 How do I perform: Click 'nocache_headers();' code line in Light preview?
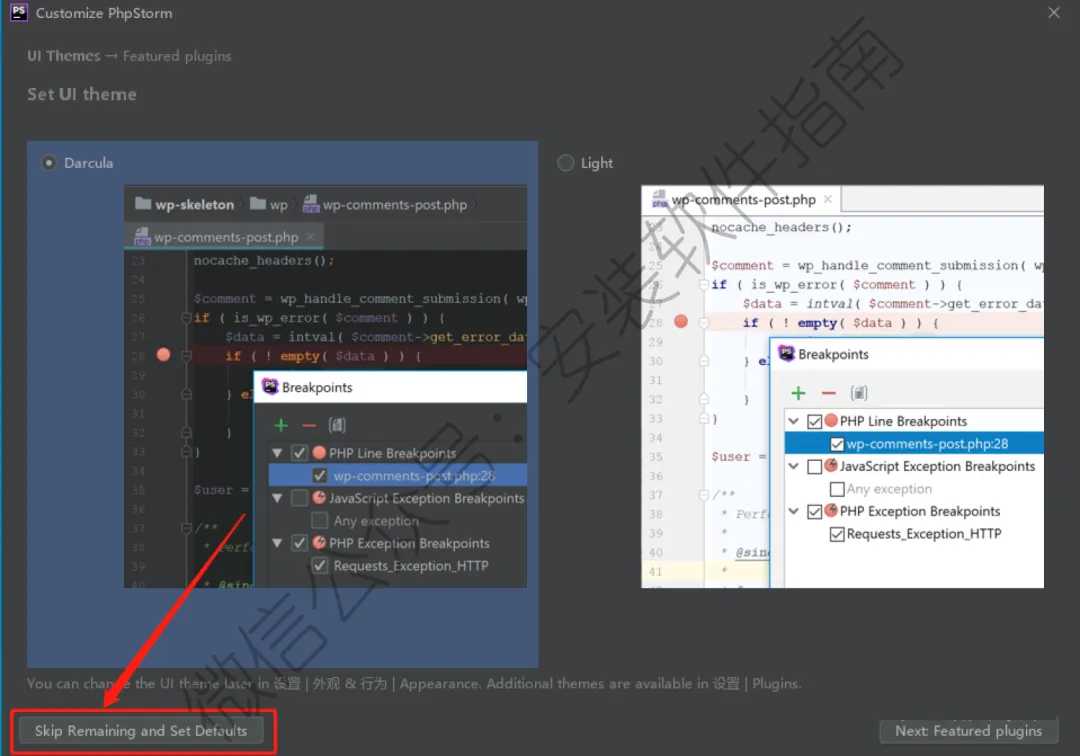(x=781, y=227)
